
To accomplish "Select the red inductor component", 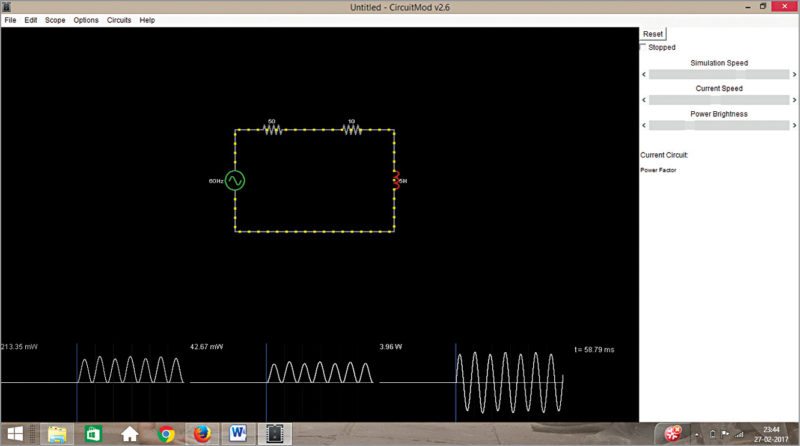I will point(395,180).
